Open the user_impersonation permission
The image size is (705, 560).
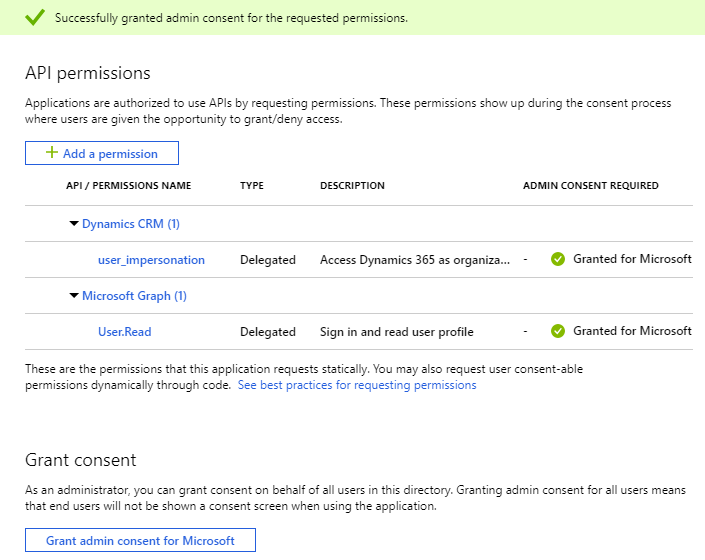click(152, 260)
